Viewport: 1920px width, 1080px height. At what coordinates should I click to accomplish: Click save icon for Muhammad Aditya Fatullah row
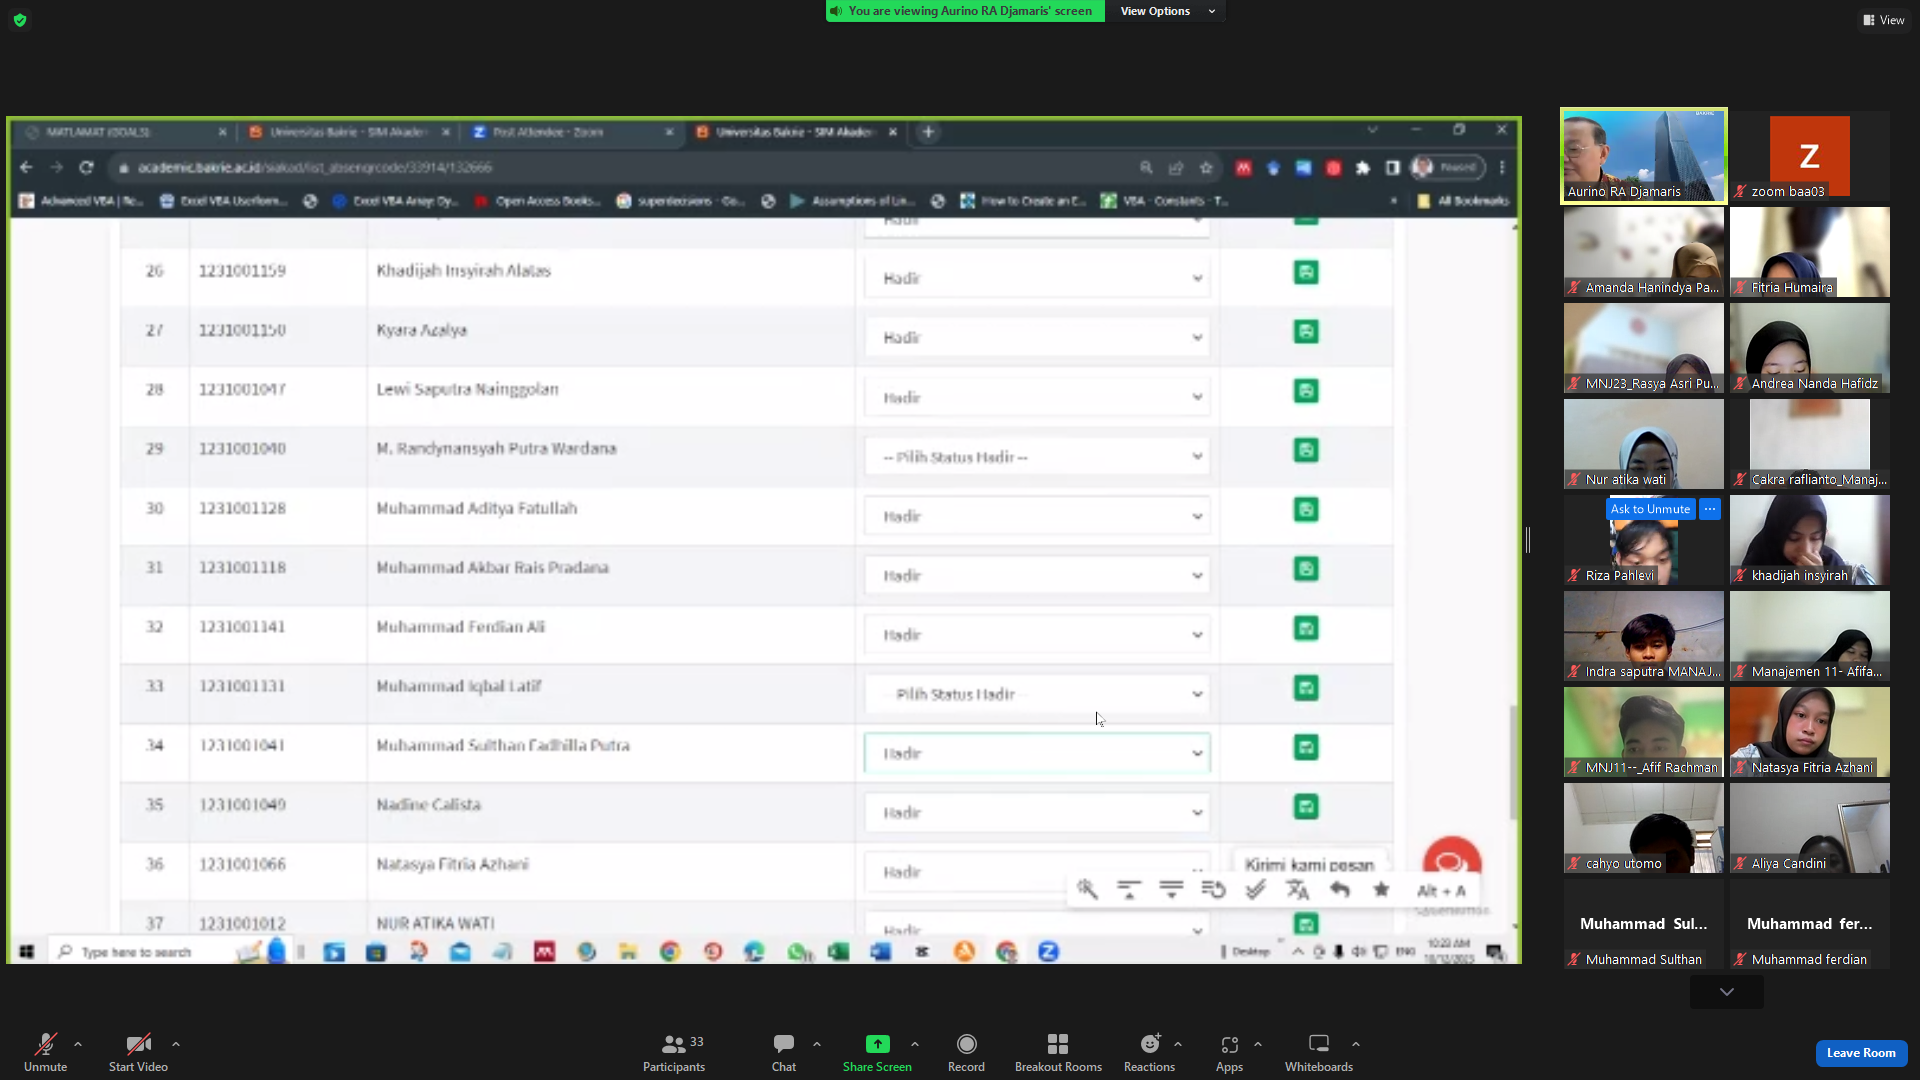1306,510
